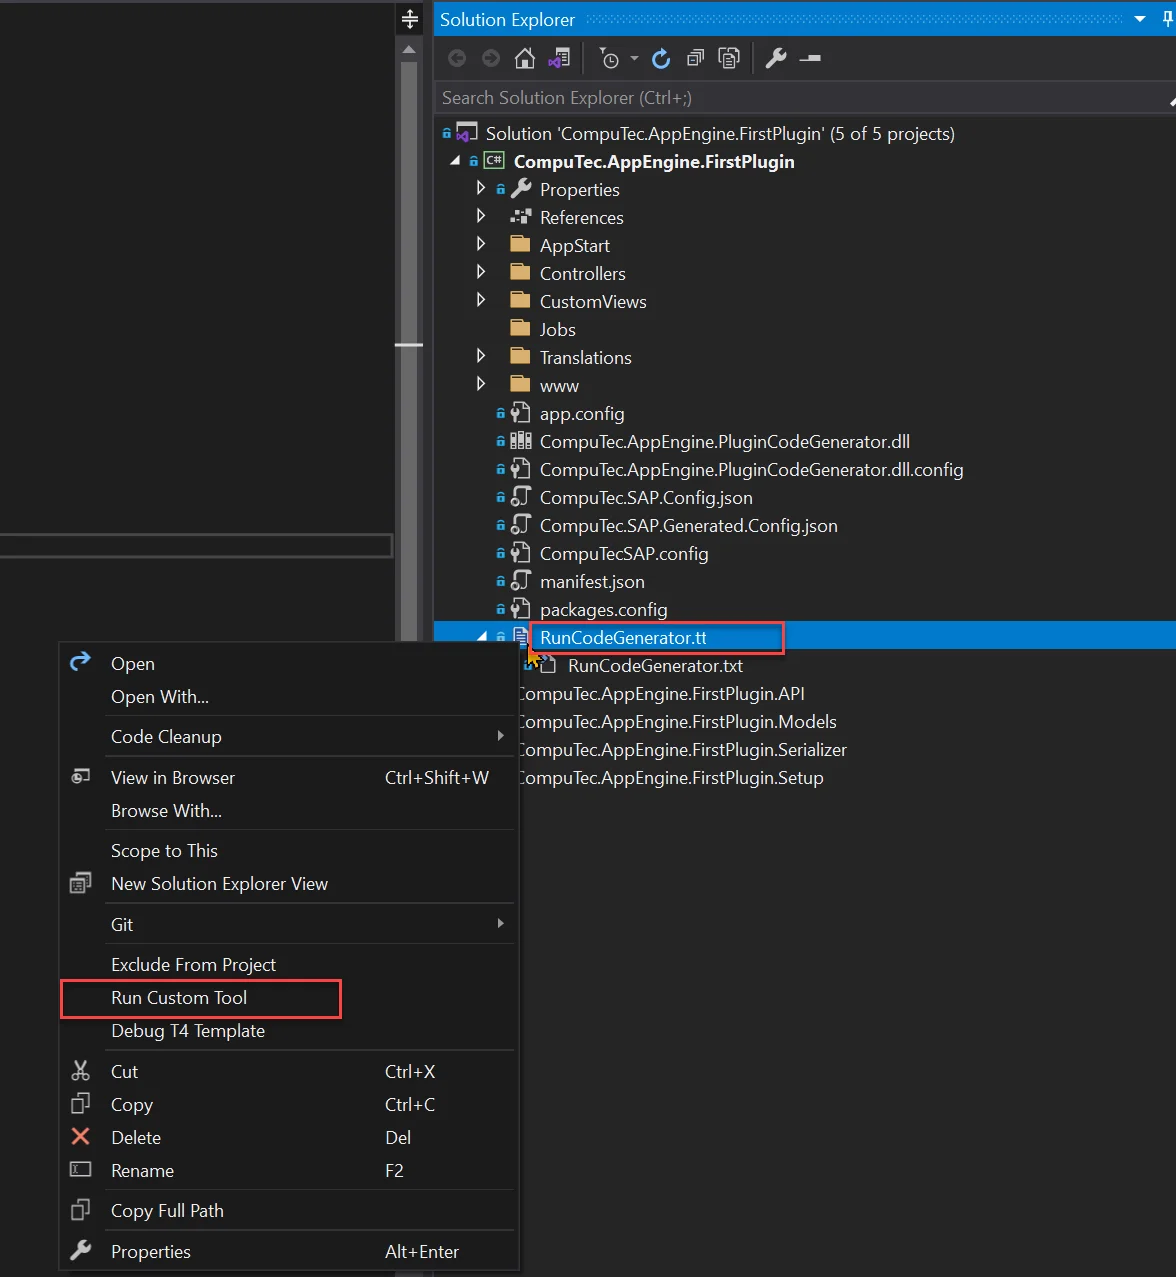The width and height of the screenshot is (1176, 1277).
Task: Collapse the RunCodeGenerator.tt node
Action: (x=481, y=637)
